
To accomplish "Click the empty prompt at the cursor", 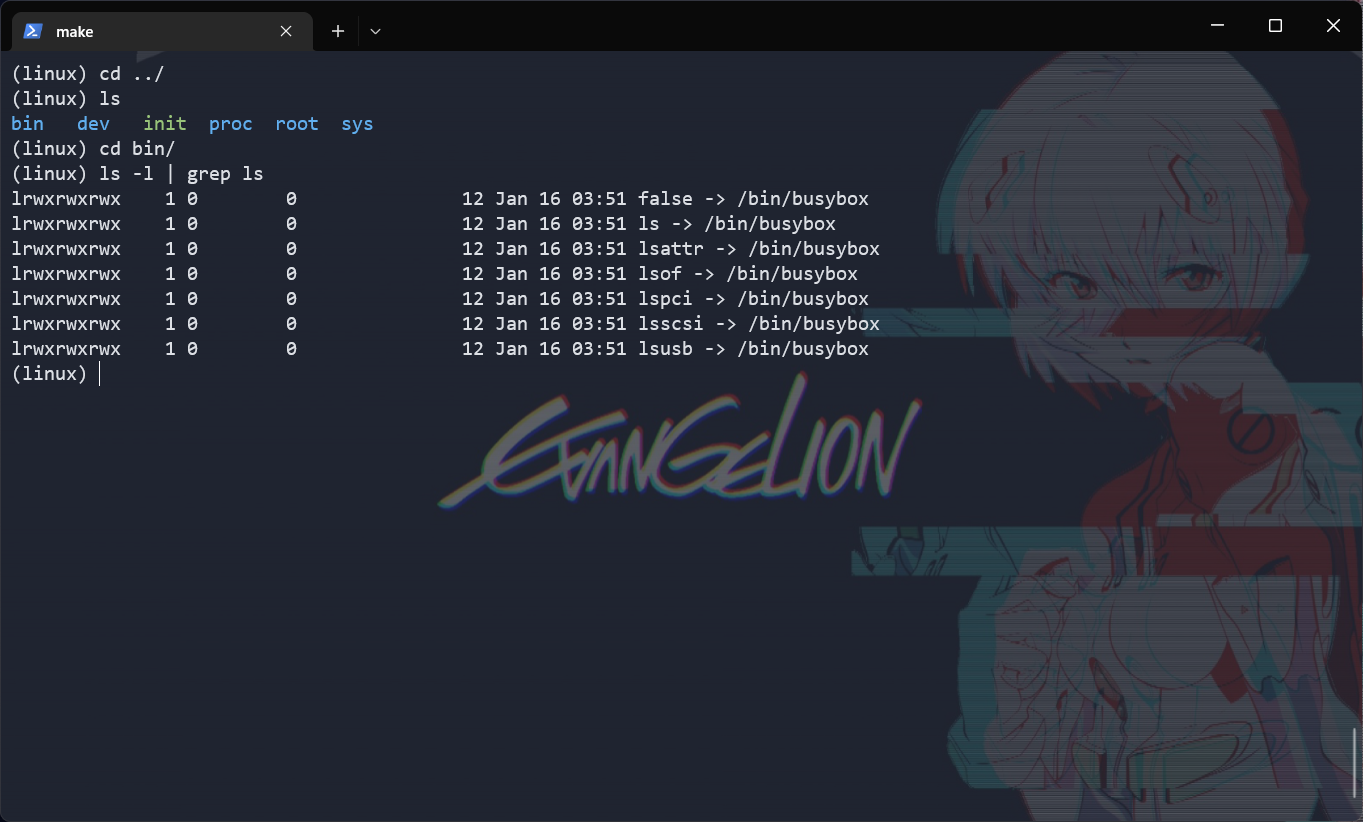I will [x=55, y=374].
